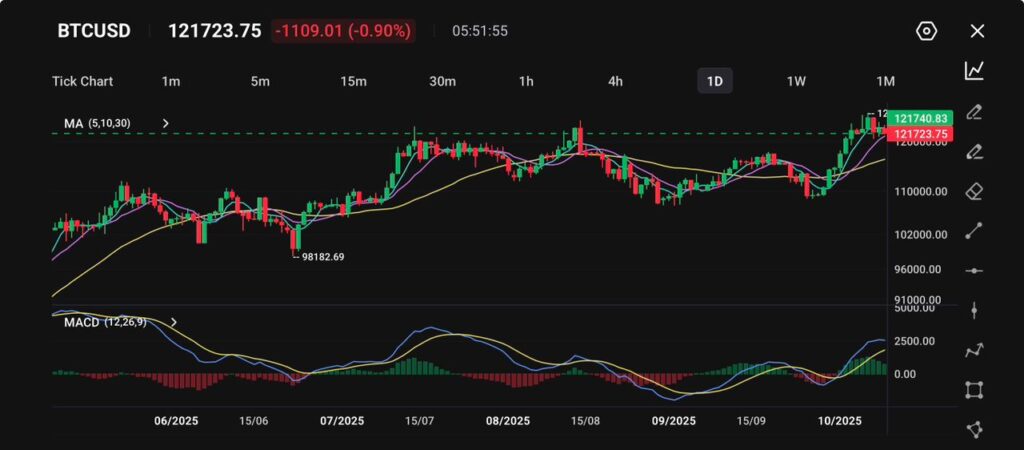Switch to the 4h timeframe

click(x=615, y=81)
